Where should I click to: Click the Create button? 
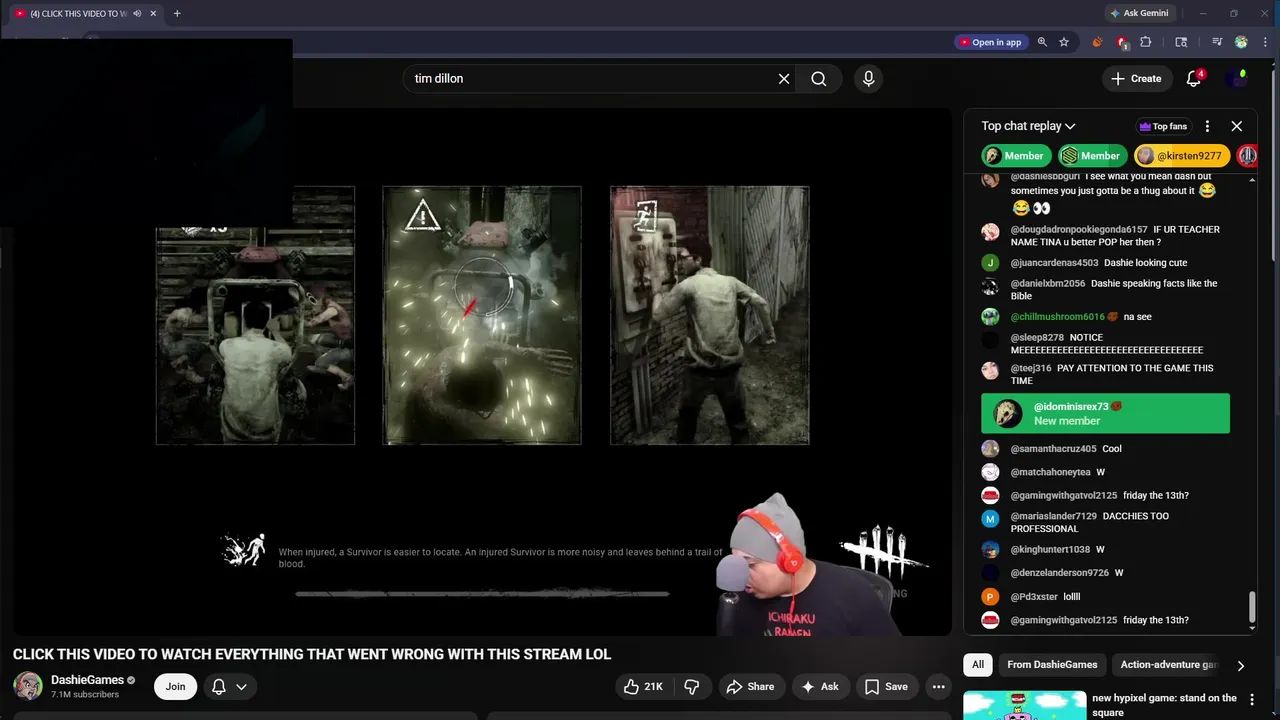coord(1136,78)
